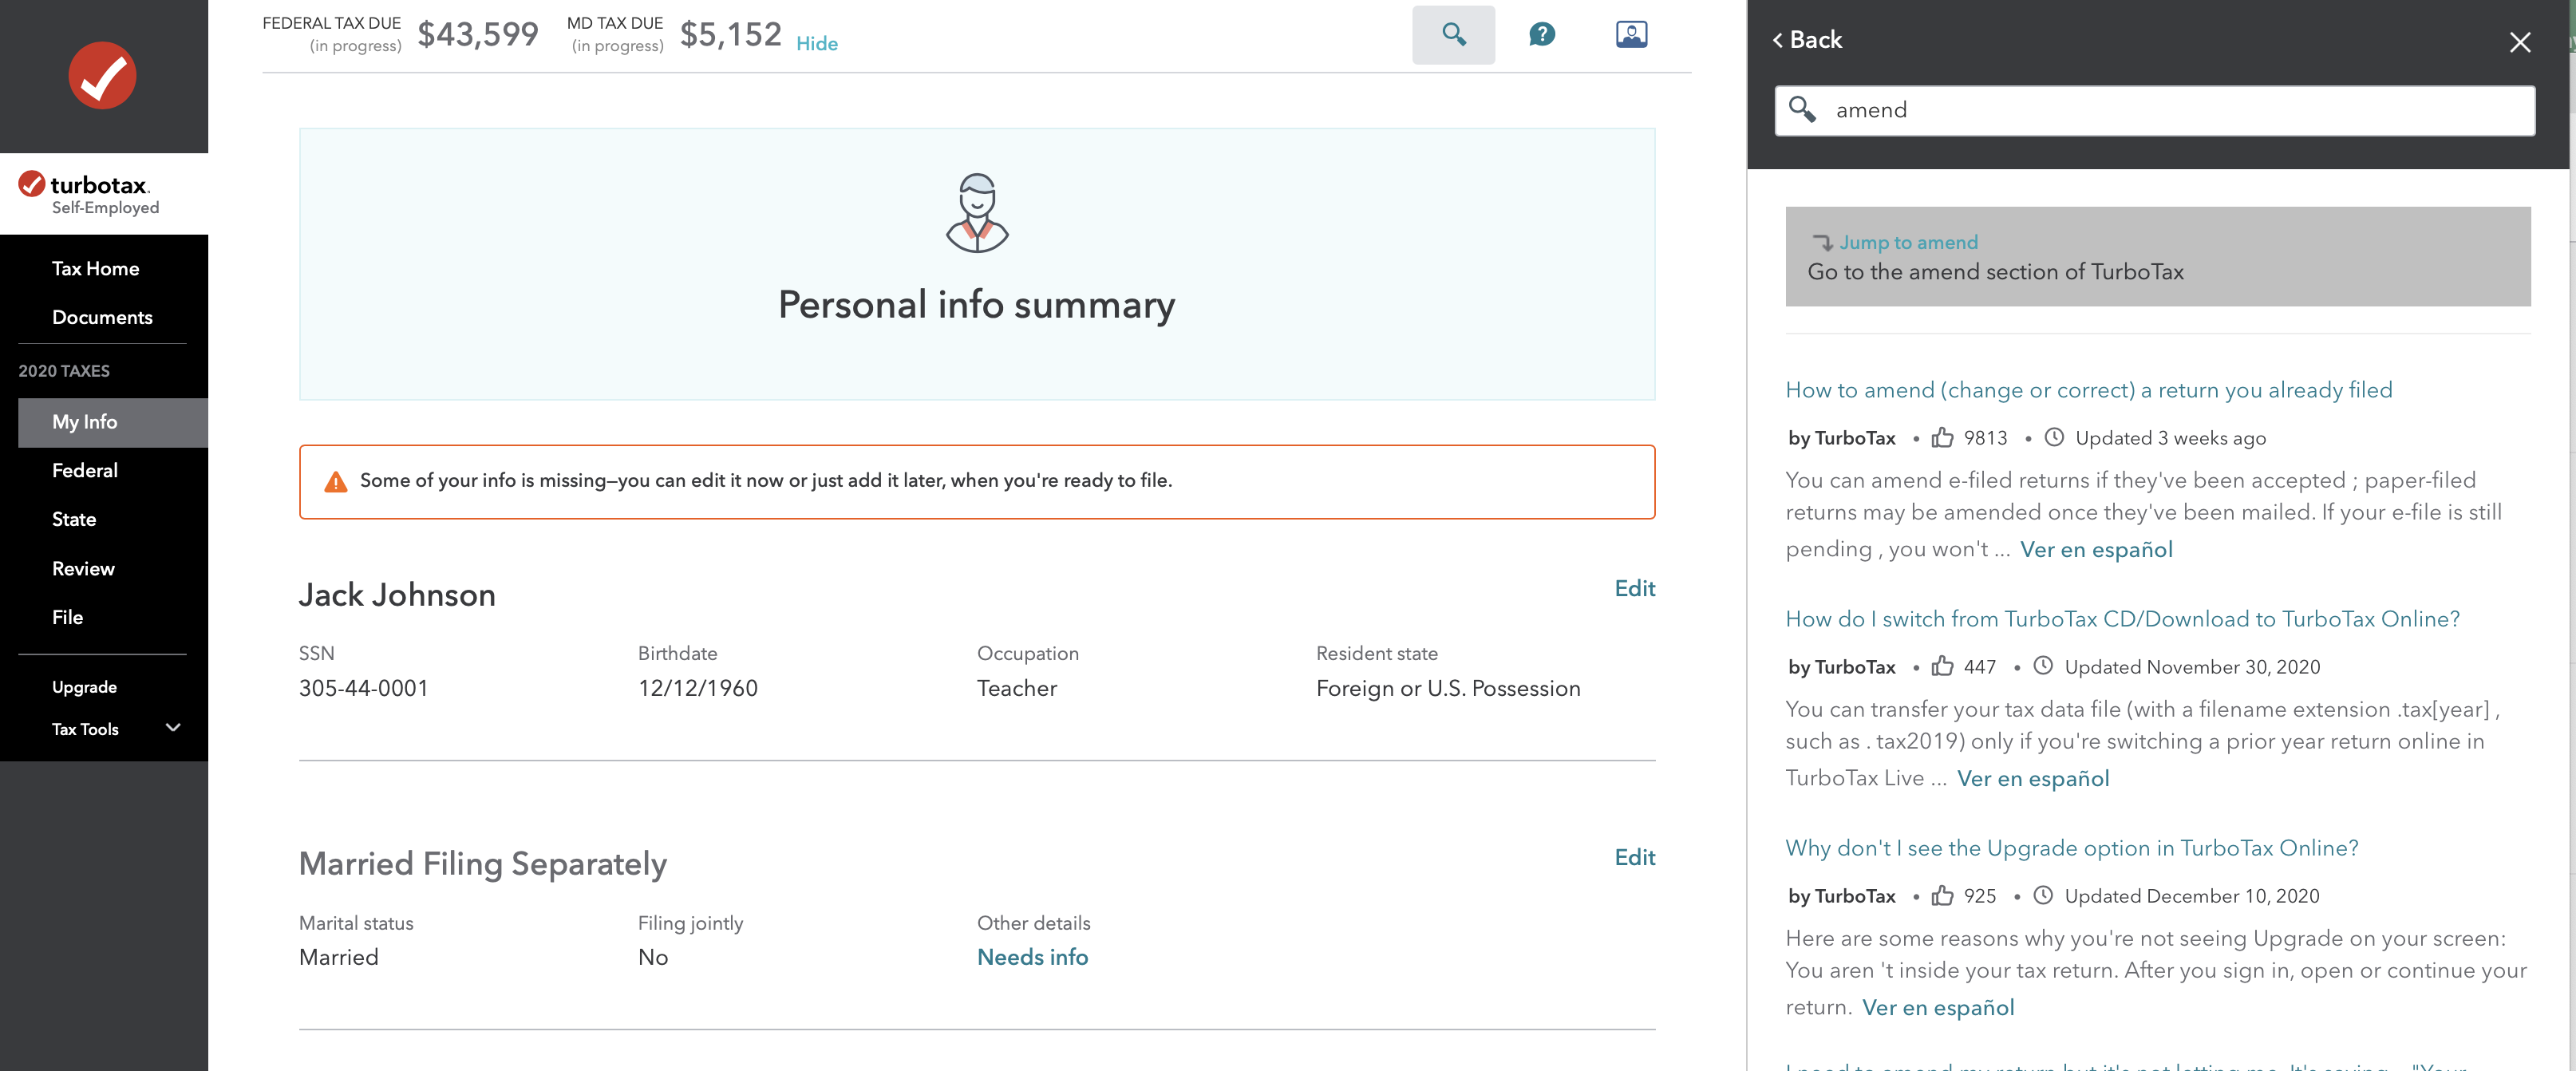Click the thumbs up icon for 9813 article
Image resolution: width=2576 pixels, height=1071 pixels.
[1942, 438]
